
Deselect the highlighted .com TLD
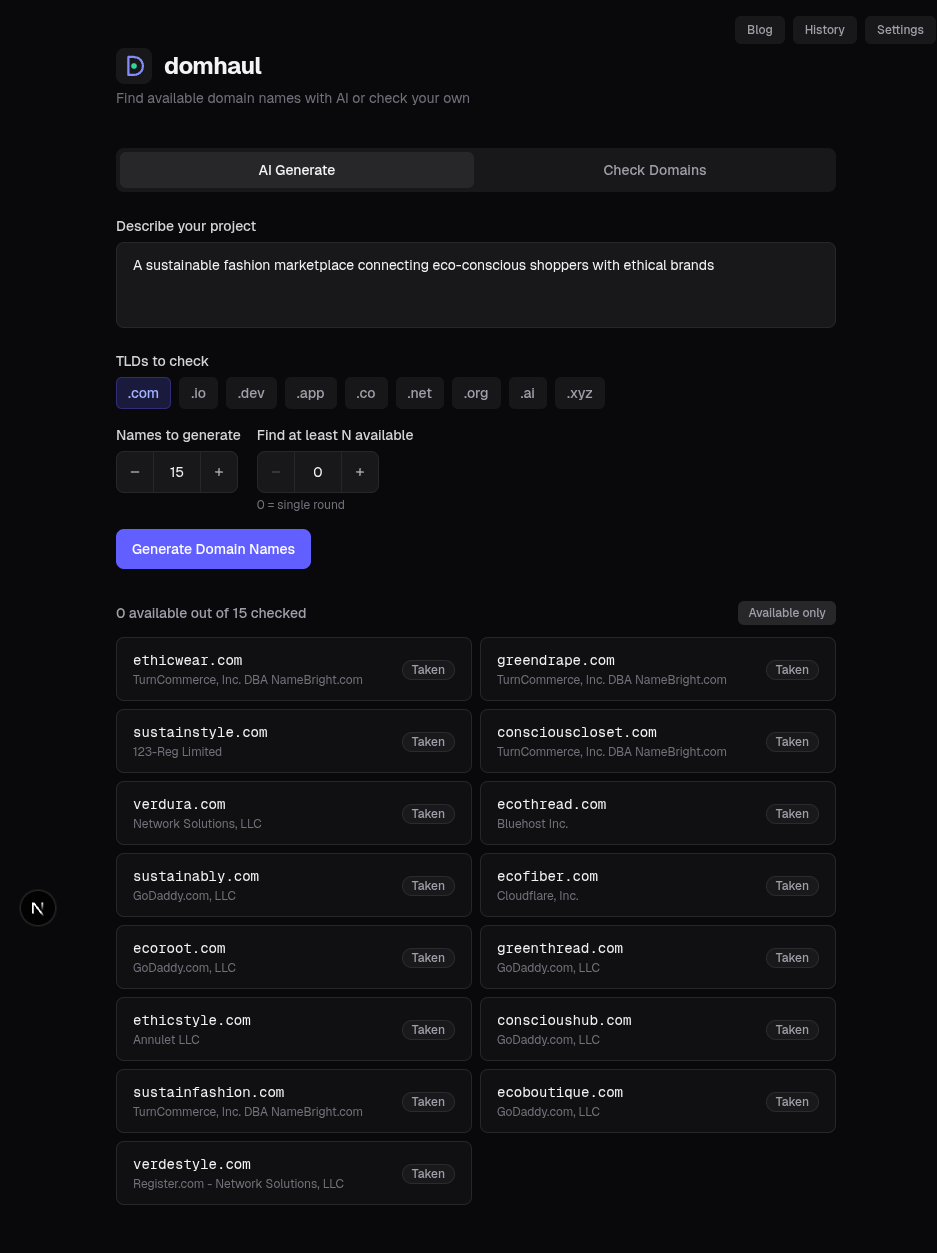point(143,393)
